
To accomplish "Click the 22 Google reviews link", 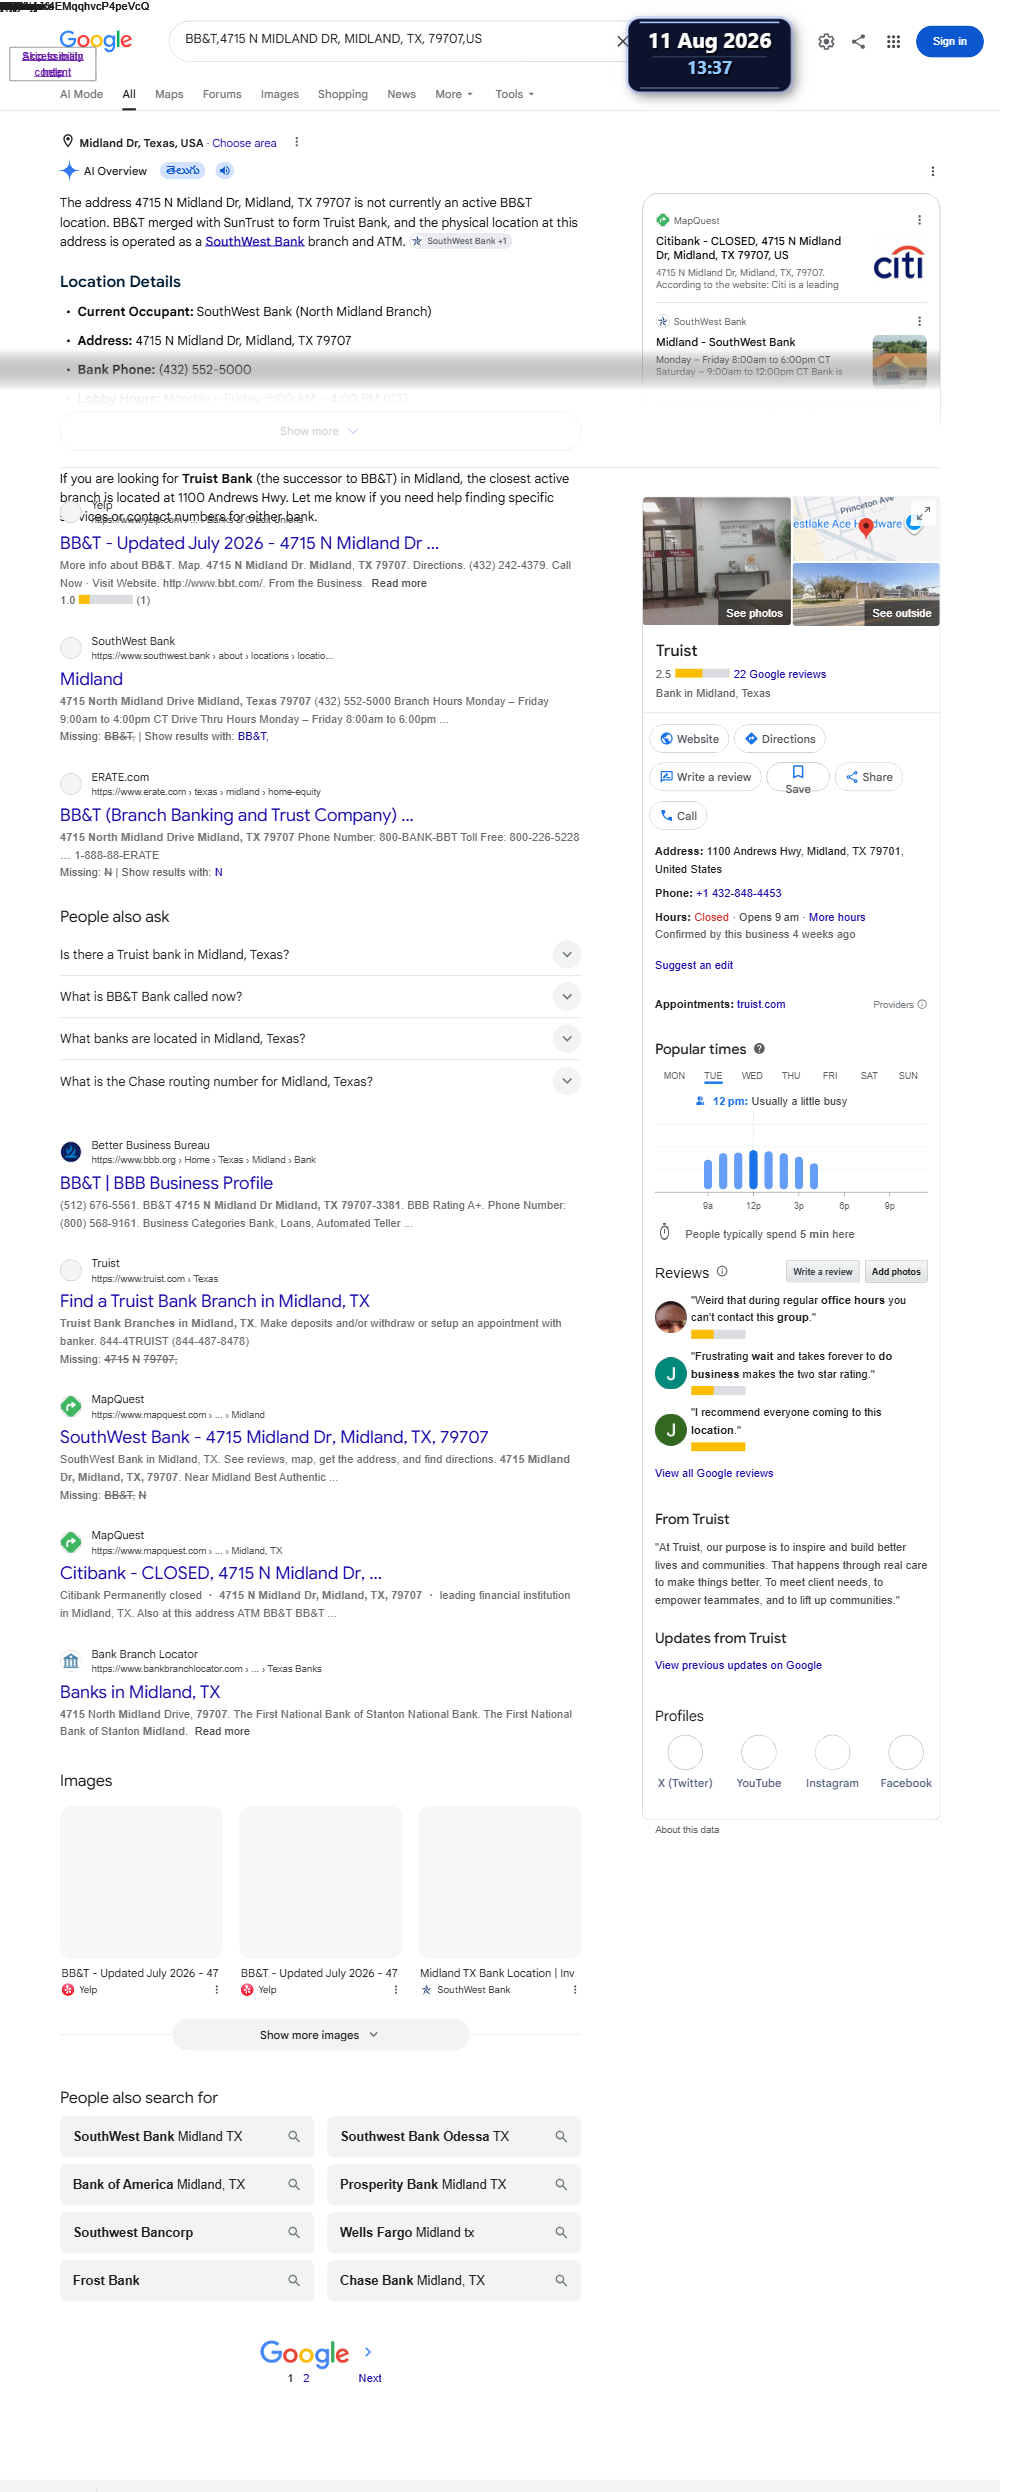I will tap(780, 674).
